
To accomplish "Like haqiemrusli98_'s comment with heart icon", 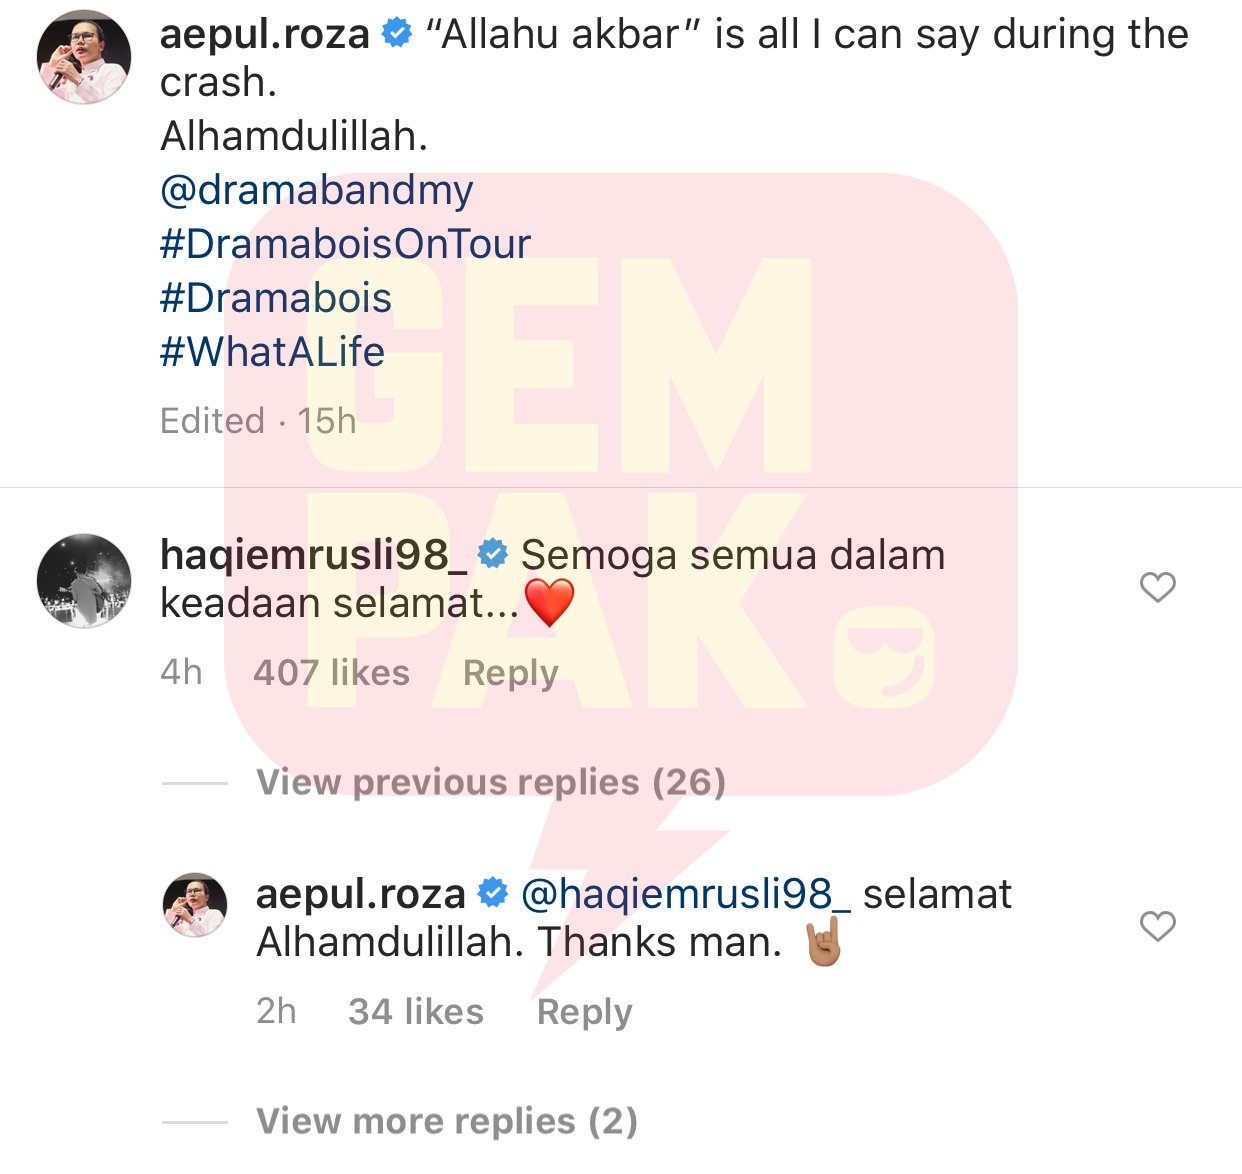I will [1158, 587].
